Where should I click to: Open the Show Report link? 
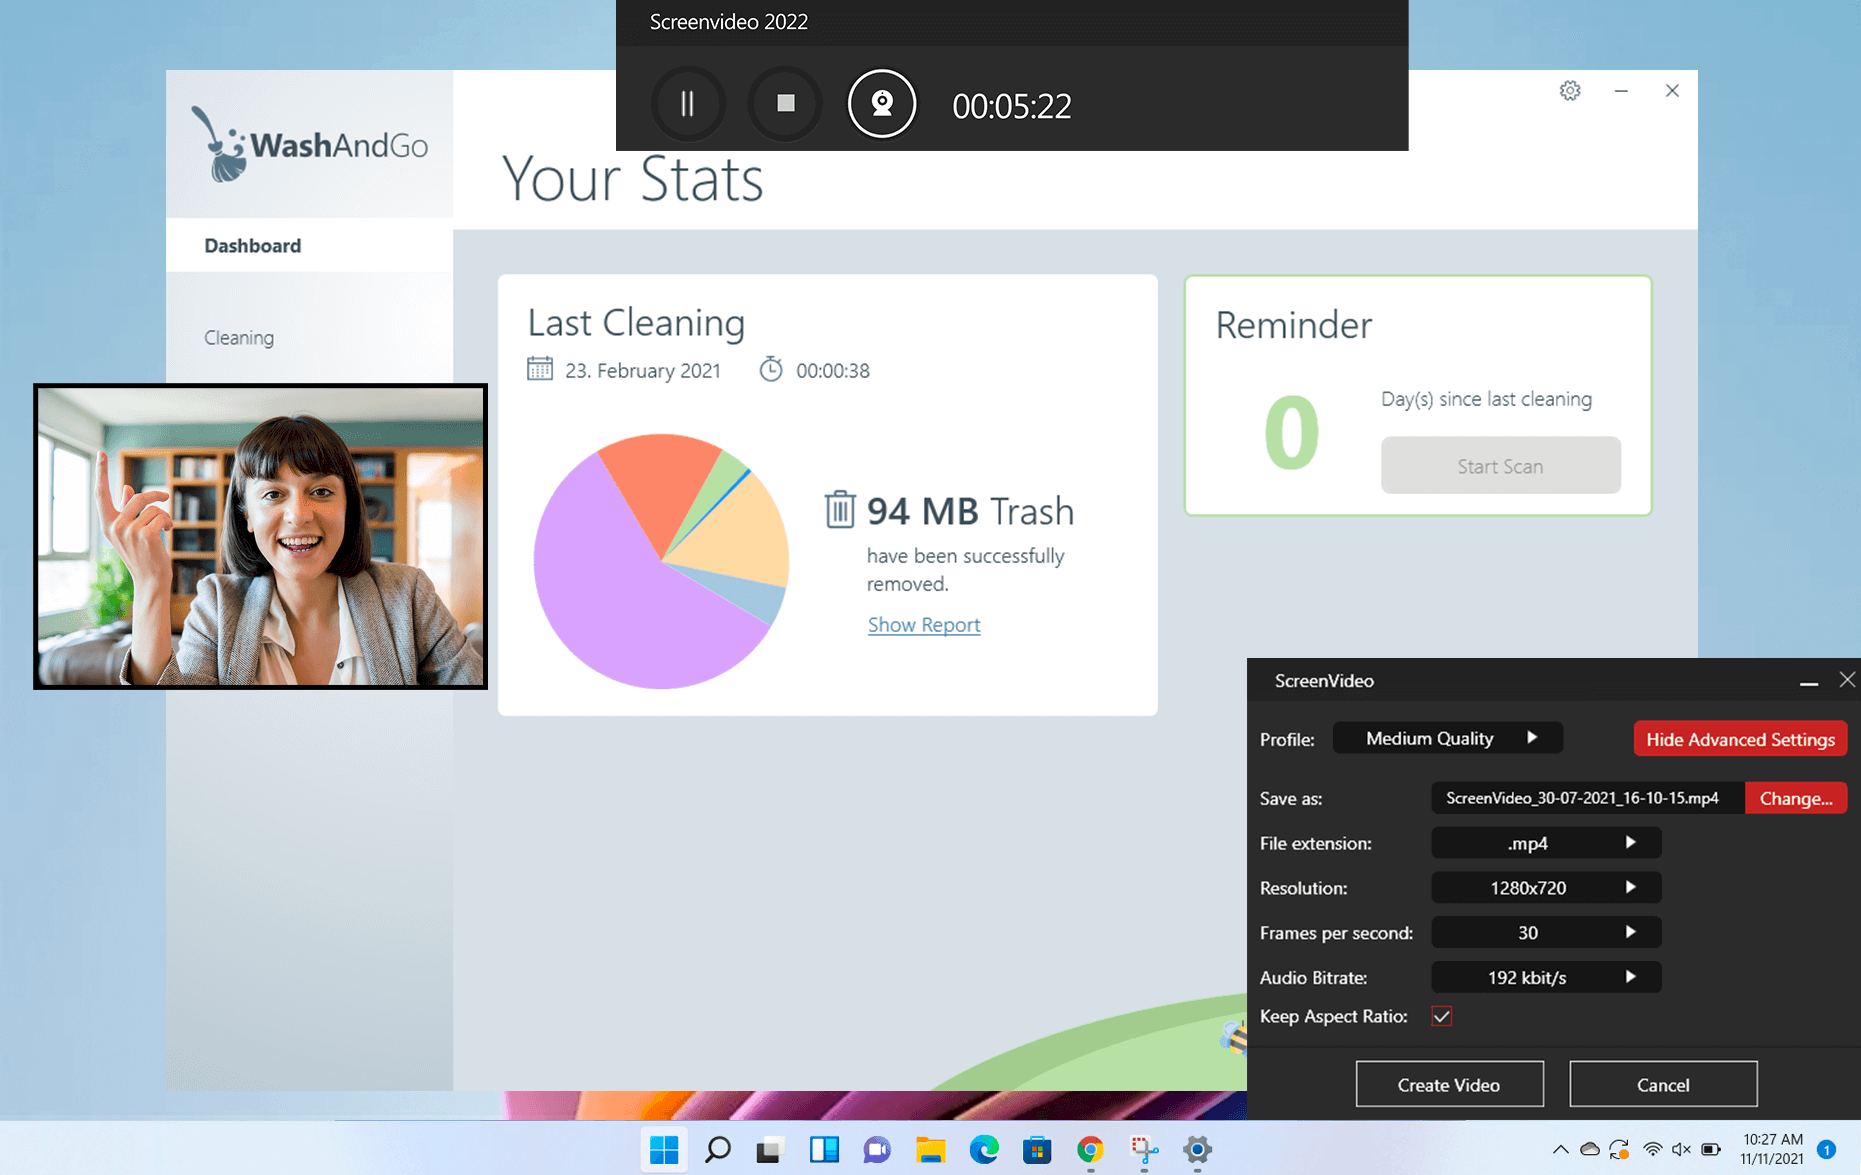point(923,624)
